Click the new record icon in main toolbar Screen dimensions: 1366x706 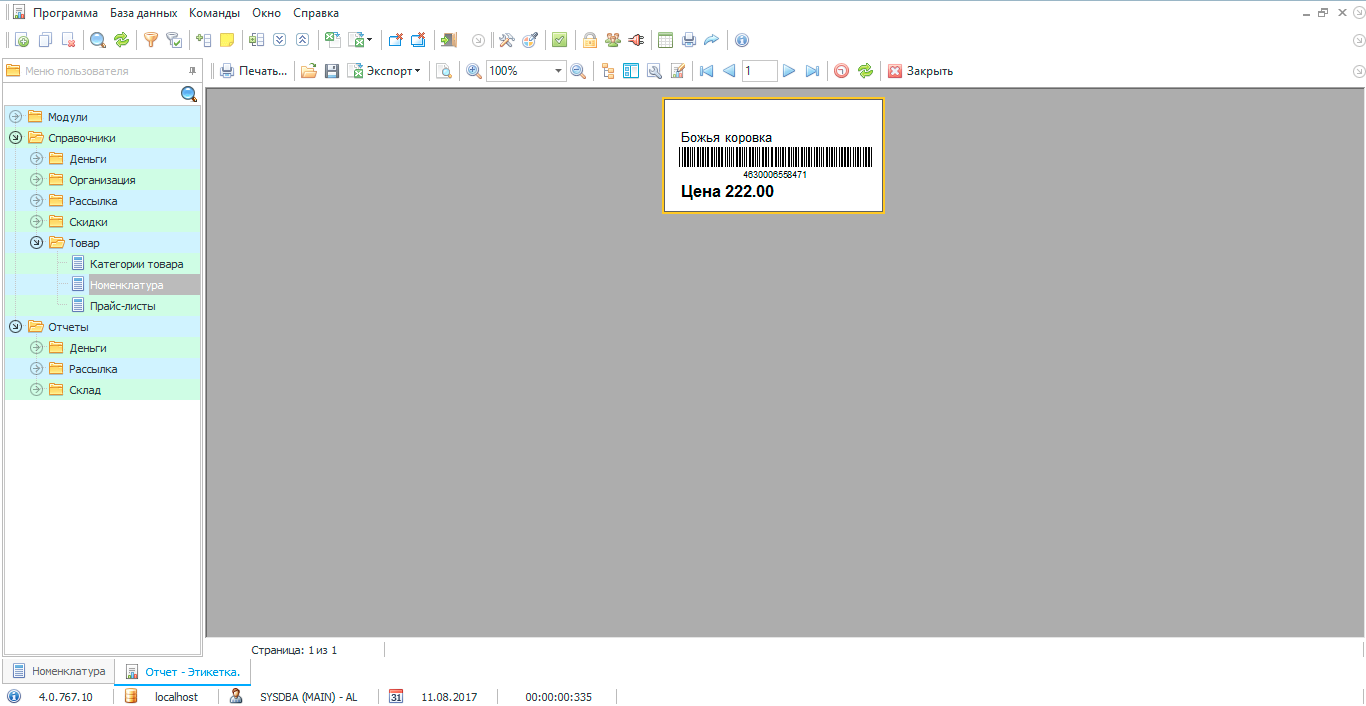click(22, 40)
